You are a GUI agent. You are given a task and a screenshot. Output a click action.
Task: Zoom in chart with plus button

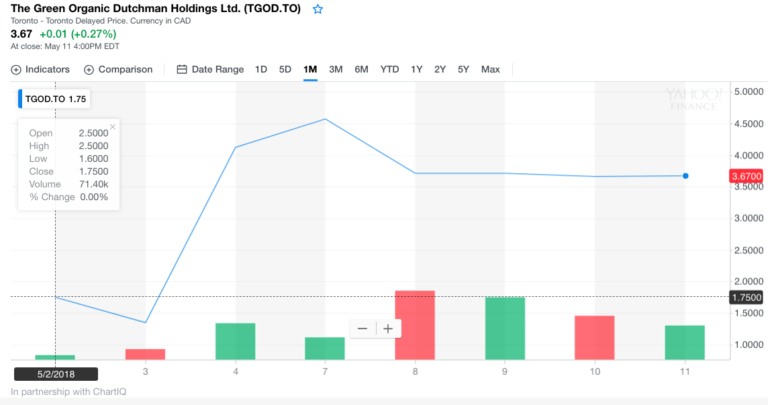387,329
